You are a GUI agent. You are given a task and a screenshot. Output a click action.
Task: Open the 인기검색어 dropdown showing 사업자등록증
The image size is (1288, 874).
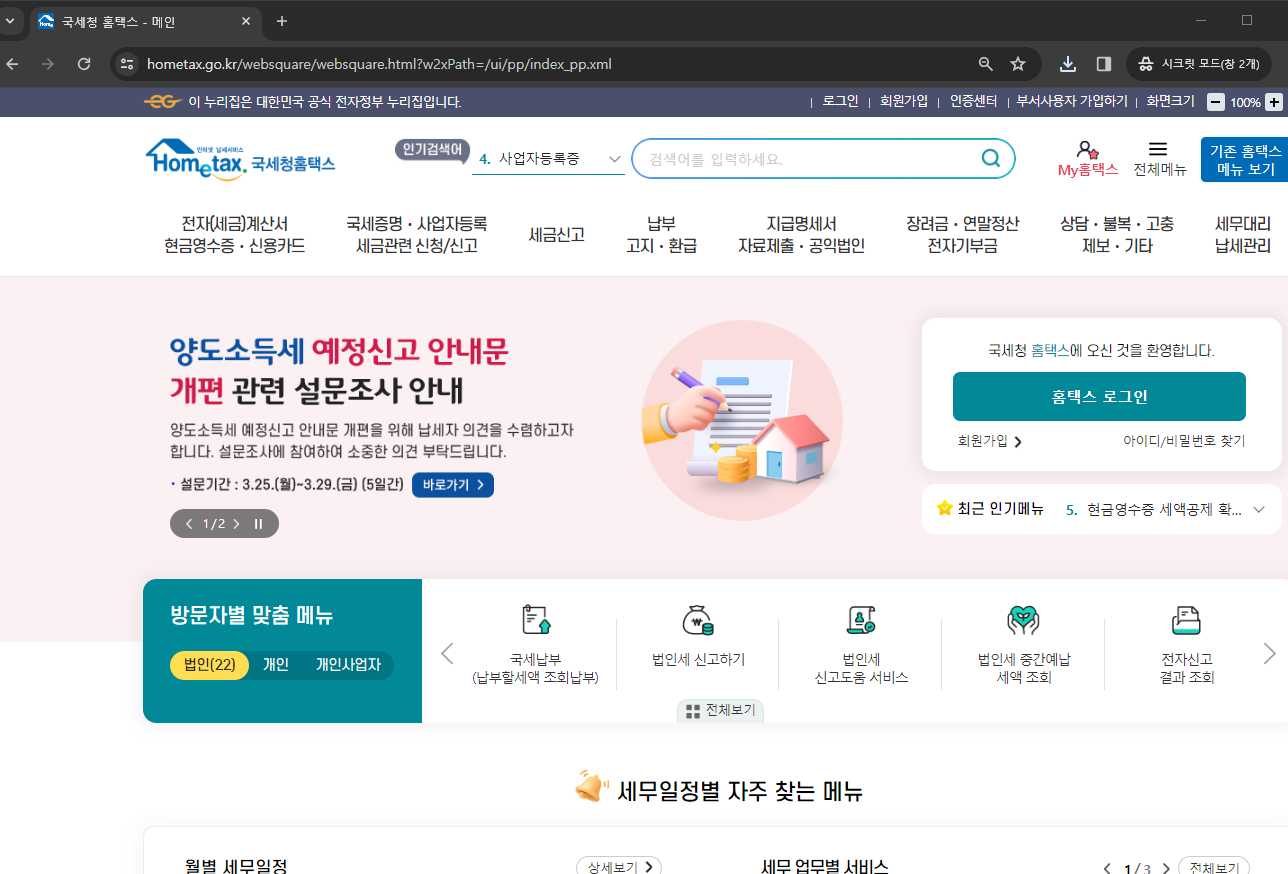pyautogui.click(x=548, y=158)
